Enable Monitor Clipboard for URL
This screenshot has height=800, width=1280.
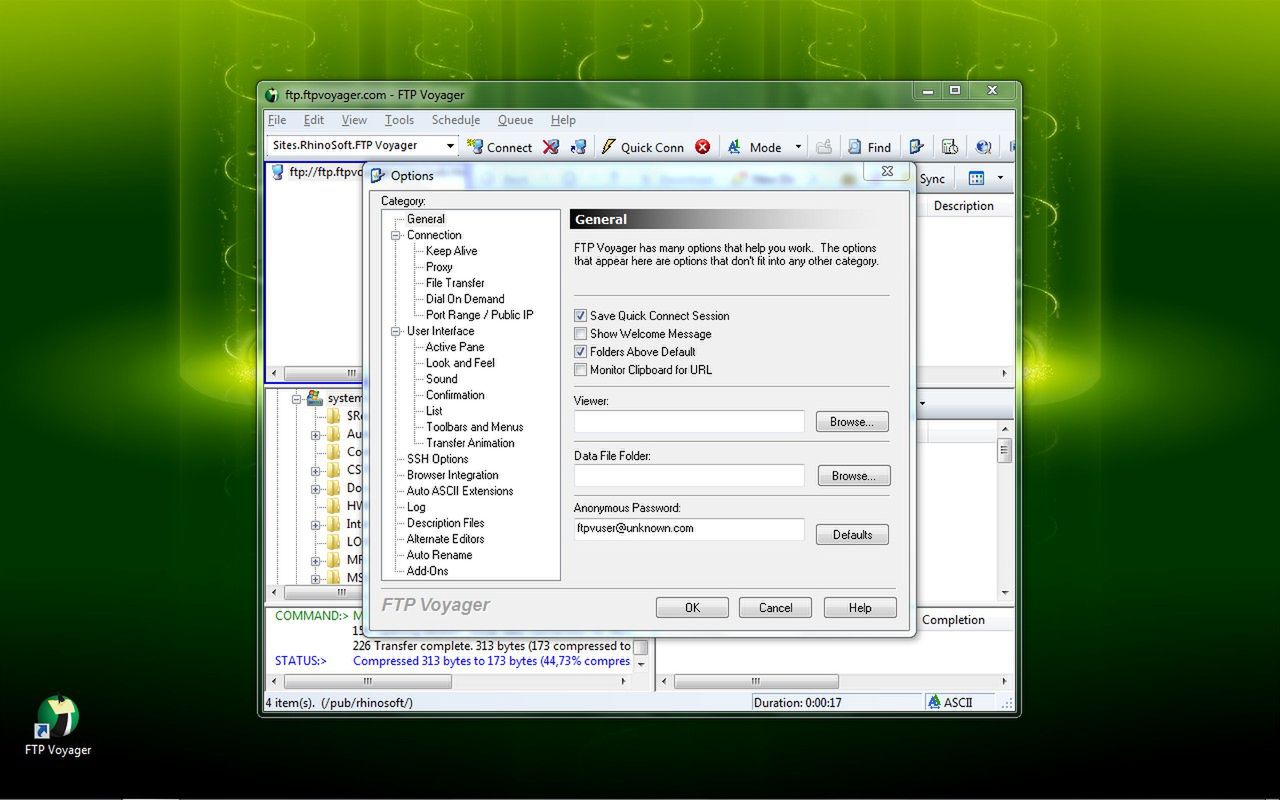tap(580, 370)
